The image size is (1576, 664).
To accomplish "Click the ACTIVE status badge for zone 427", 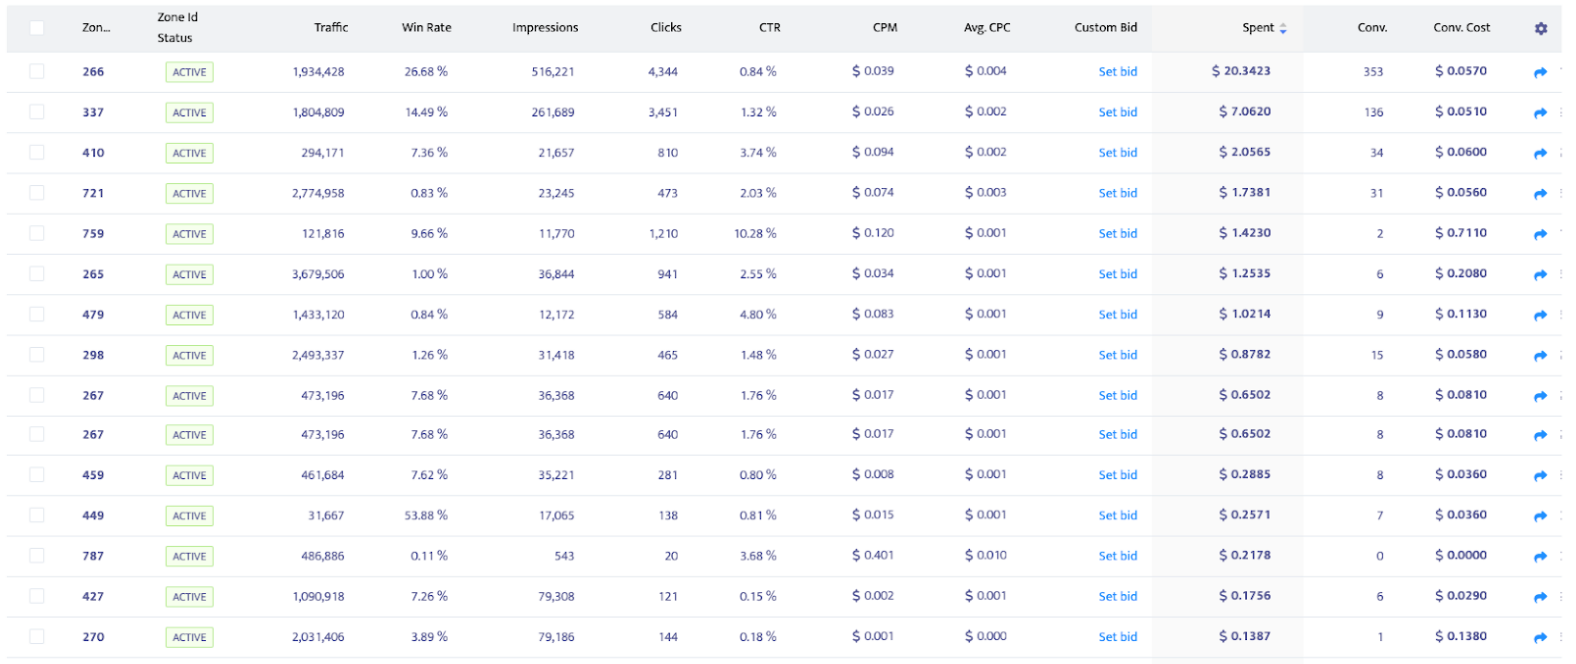I will click(189, 597).
